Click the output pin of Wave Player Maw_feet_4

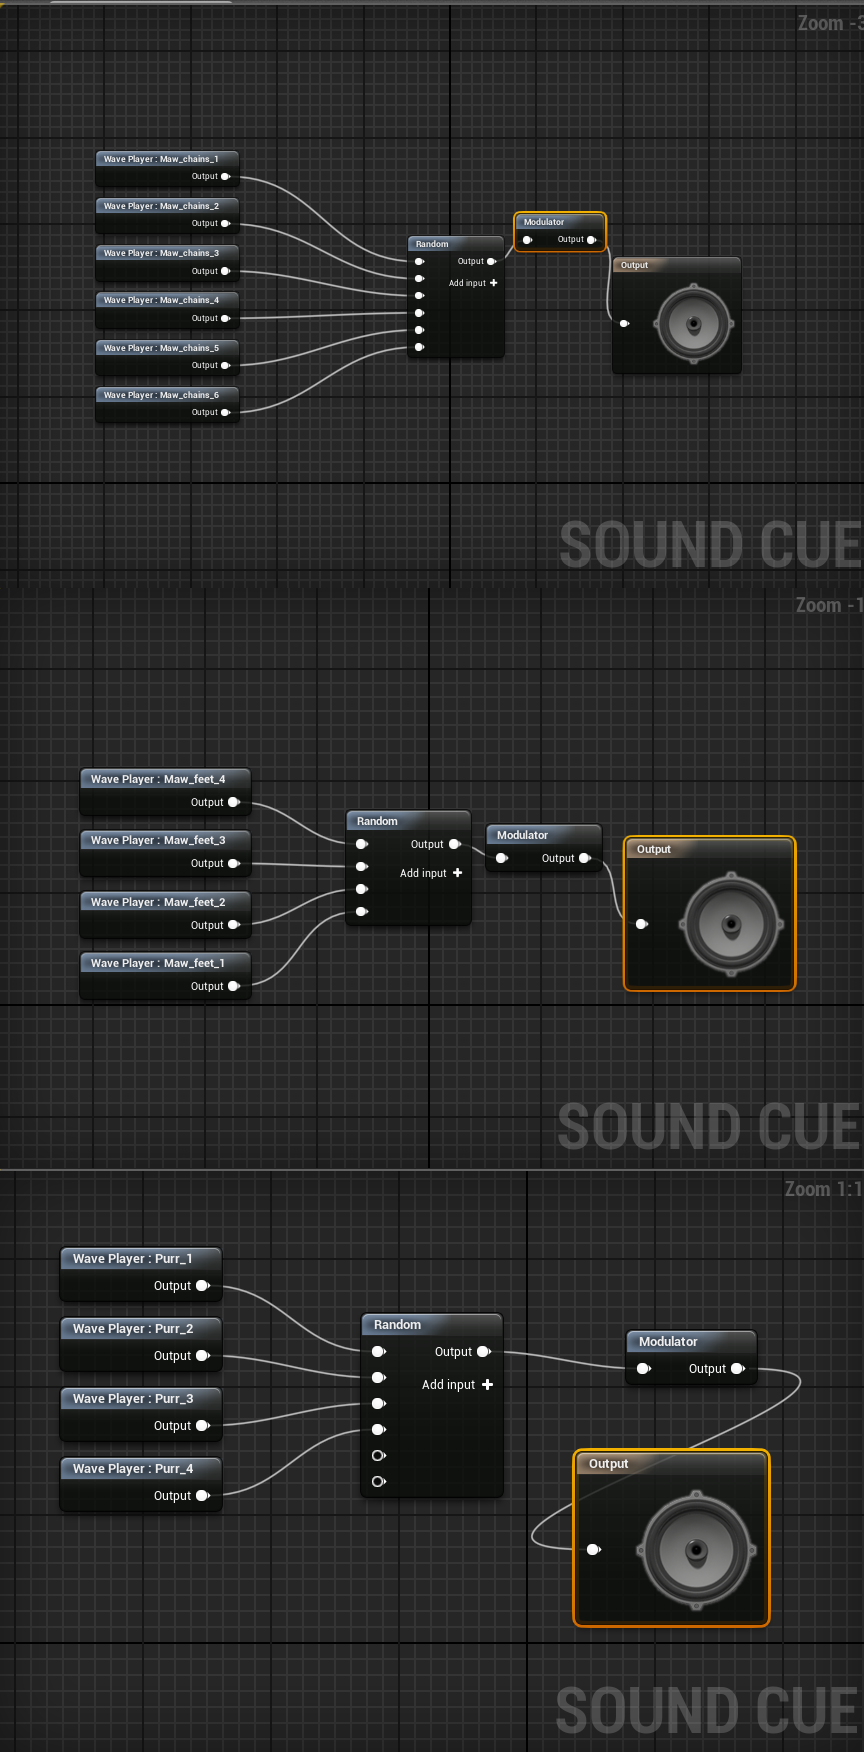pyautogui.click(x=233, y=802)
